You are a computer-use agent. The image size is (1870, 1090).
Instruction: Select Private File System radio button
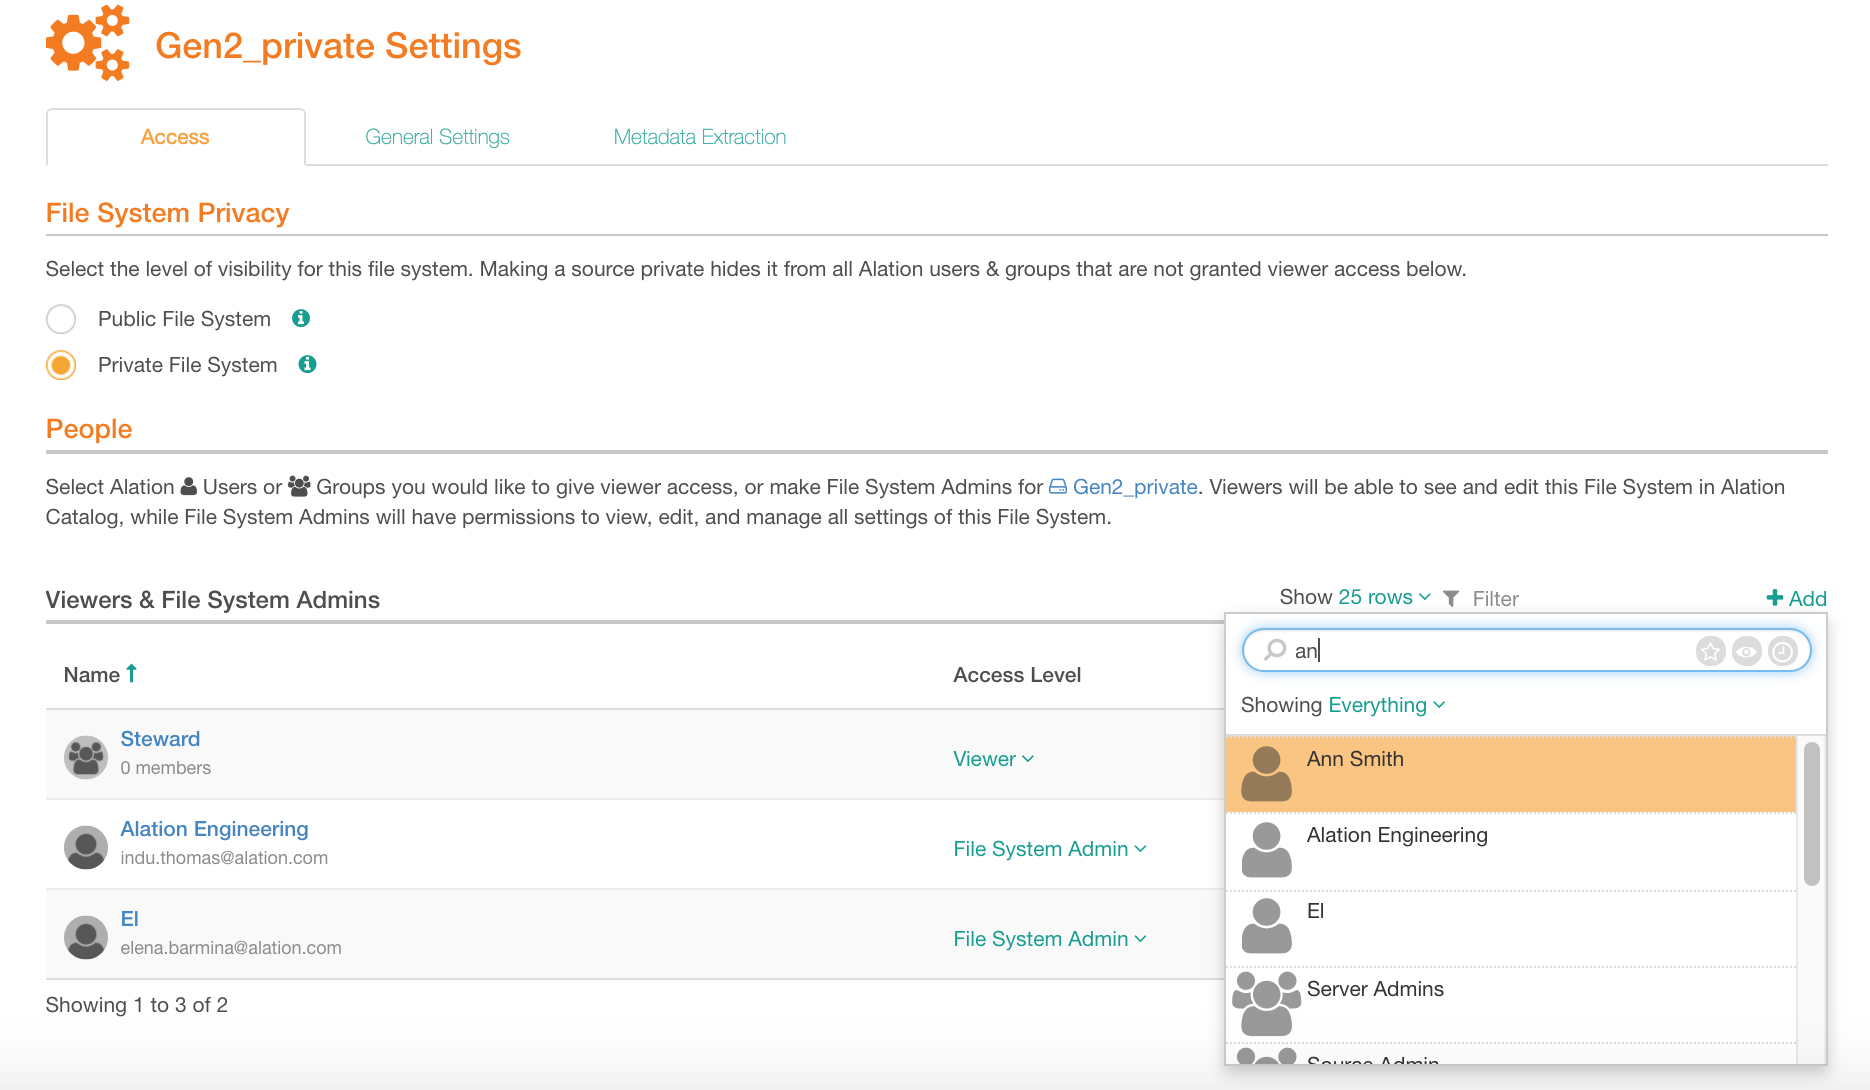(61, 365)
